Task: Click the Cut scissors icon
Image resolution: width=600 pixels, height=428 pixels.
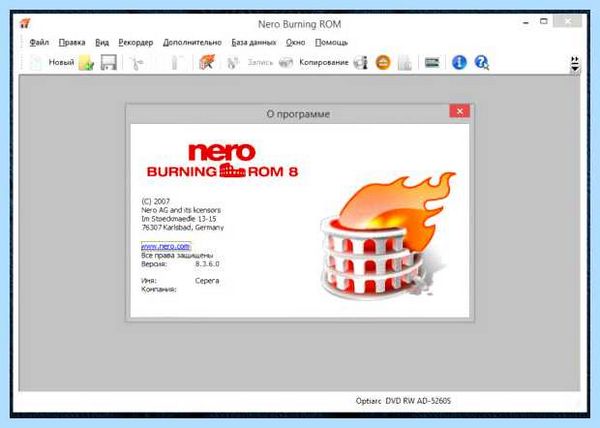Action: click(x=136, y=63)
